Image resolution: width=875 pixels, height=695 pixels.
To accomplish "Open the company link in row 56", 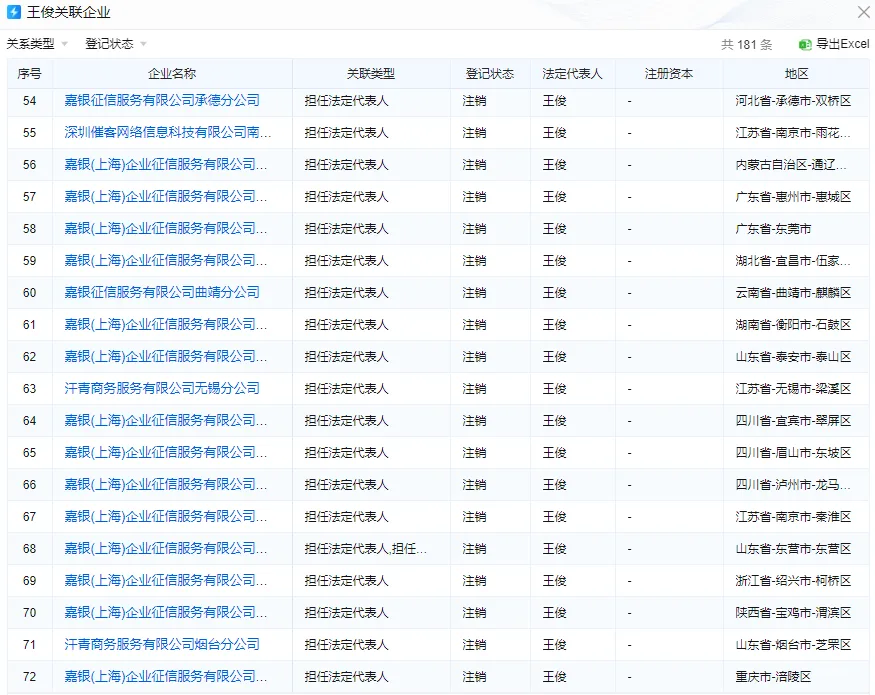I will (166, 165).
